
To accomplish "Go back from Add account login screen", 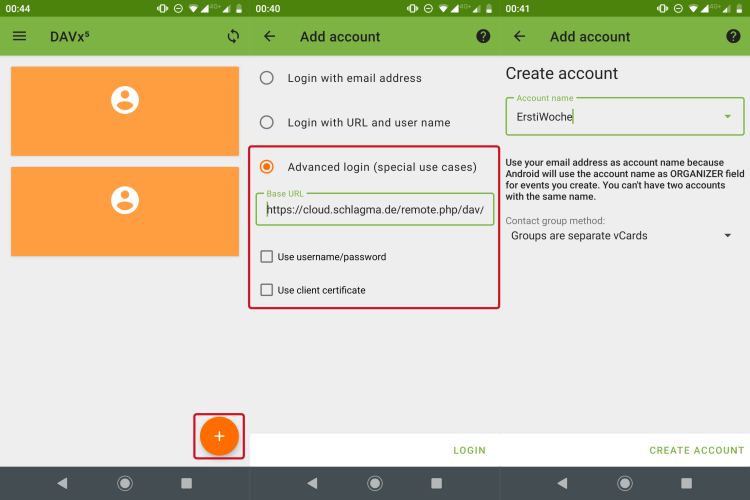I will click(270, 36).
